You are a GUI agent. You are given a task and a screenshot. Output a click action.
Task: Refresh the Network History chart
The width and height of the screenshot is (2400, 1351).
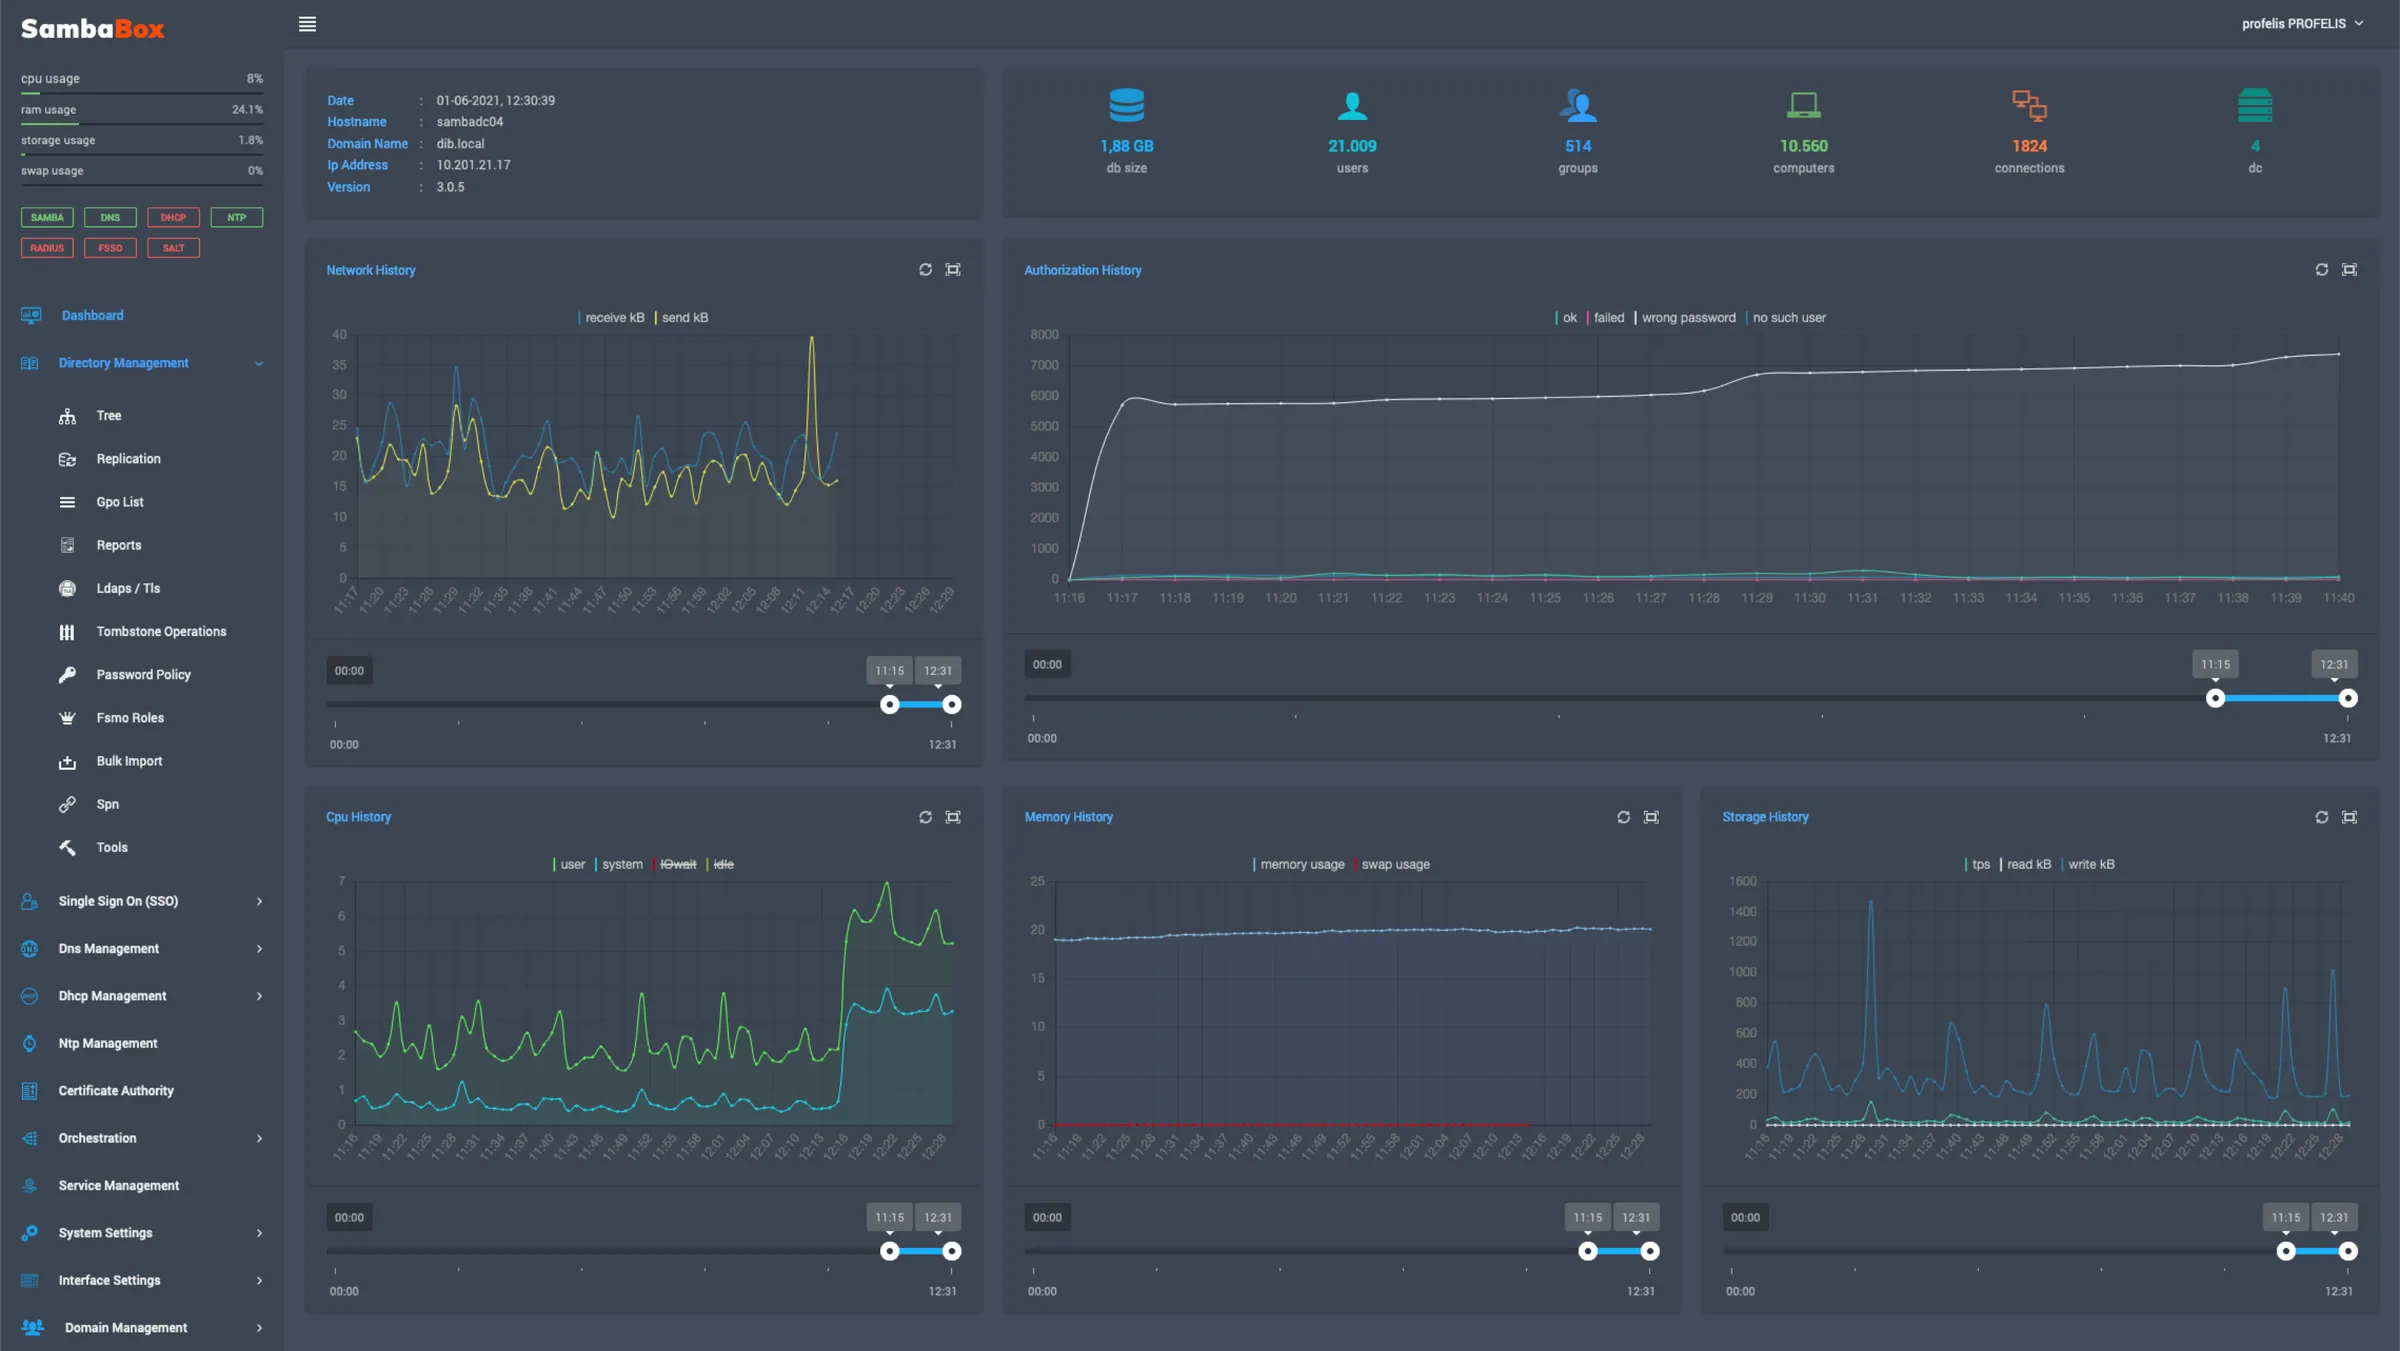[x=925, y=269]
